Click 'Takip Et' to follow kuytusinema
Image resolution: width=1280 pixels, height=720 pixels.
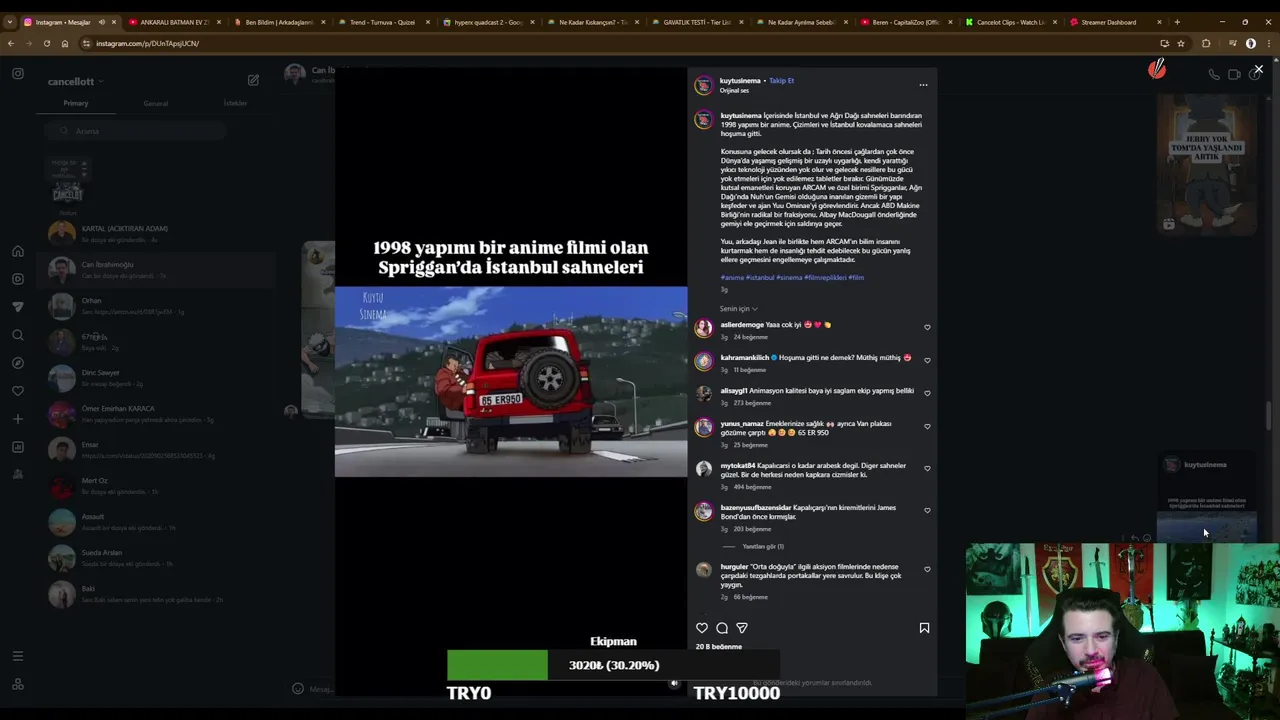click(781, 81)
